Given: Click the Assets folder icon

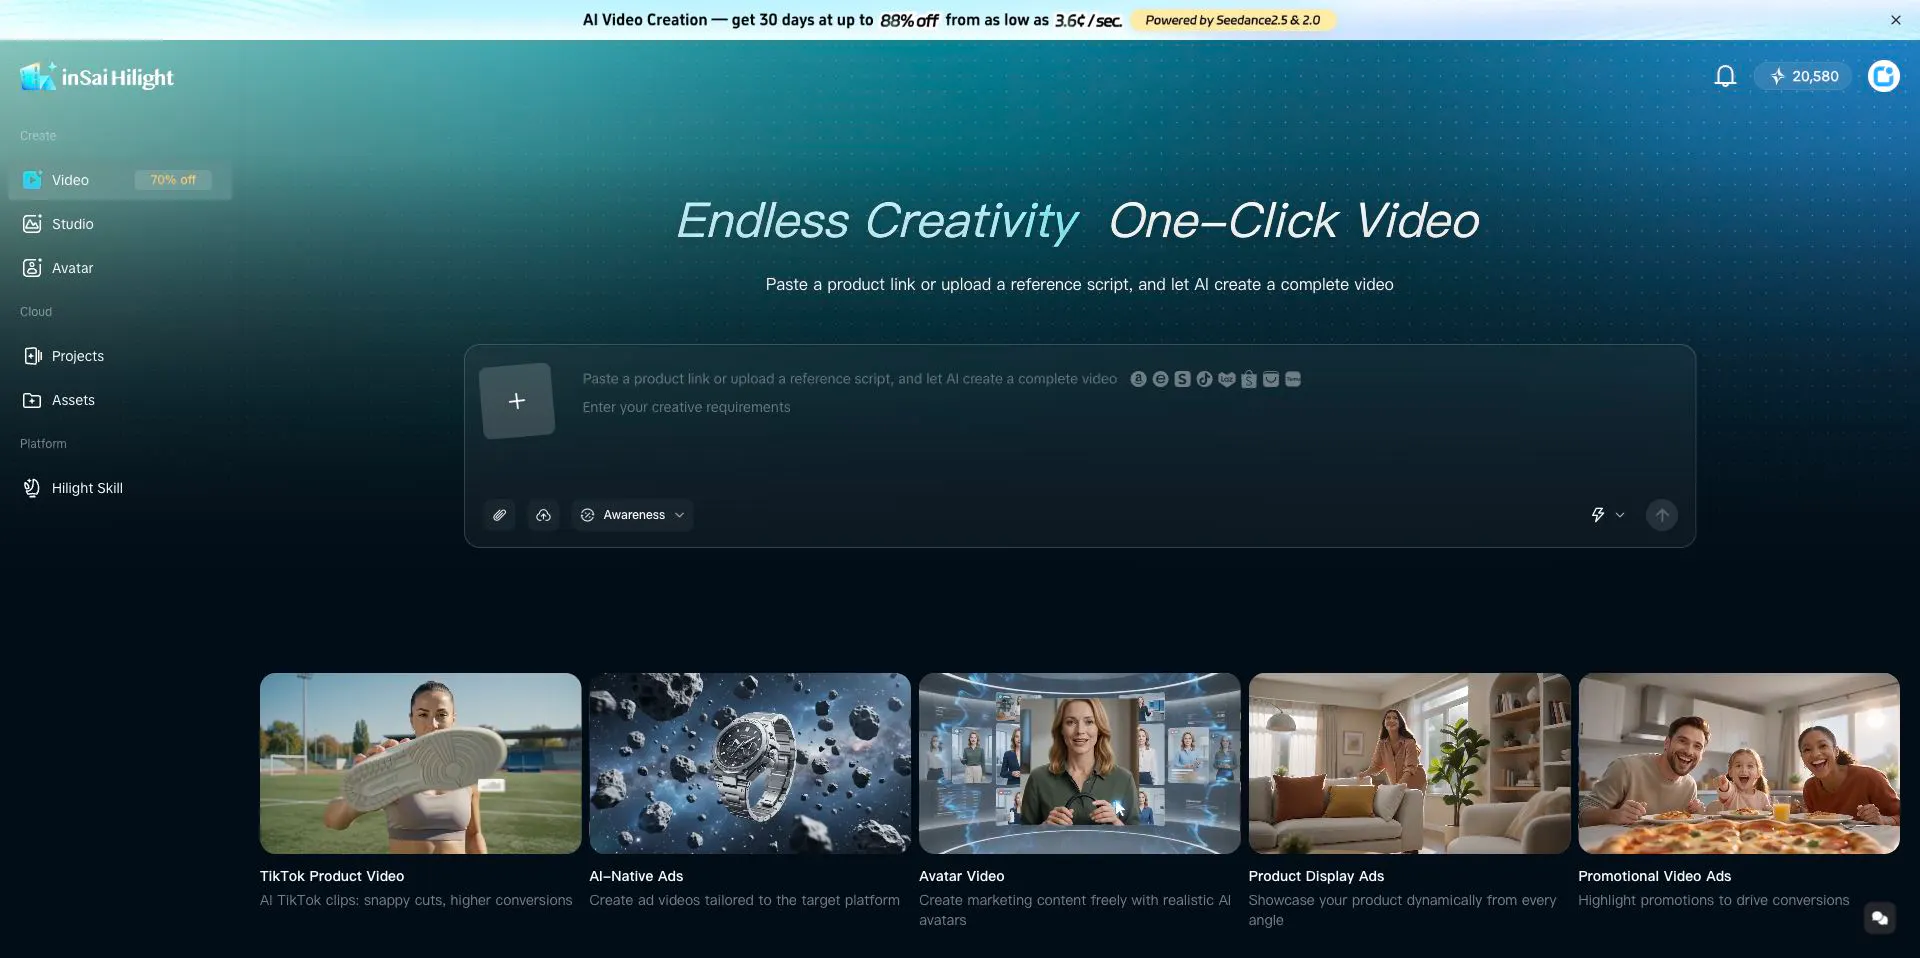Looking at the screenshot, I should pos(32,400).
